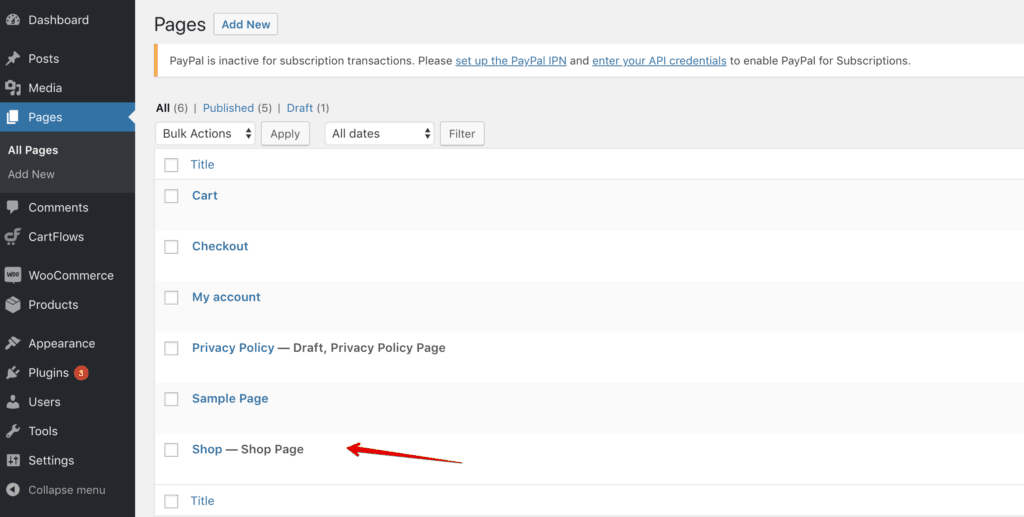Viewport: 1024px width, 517px height.
Task: Tick the checkbox for Cart page
Action: coord(171,196)
